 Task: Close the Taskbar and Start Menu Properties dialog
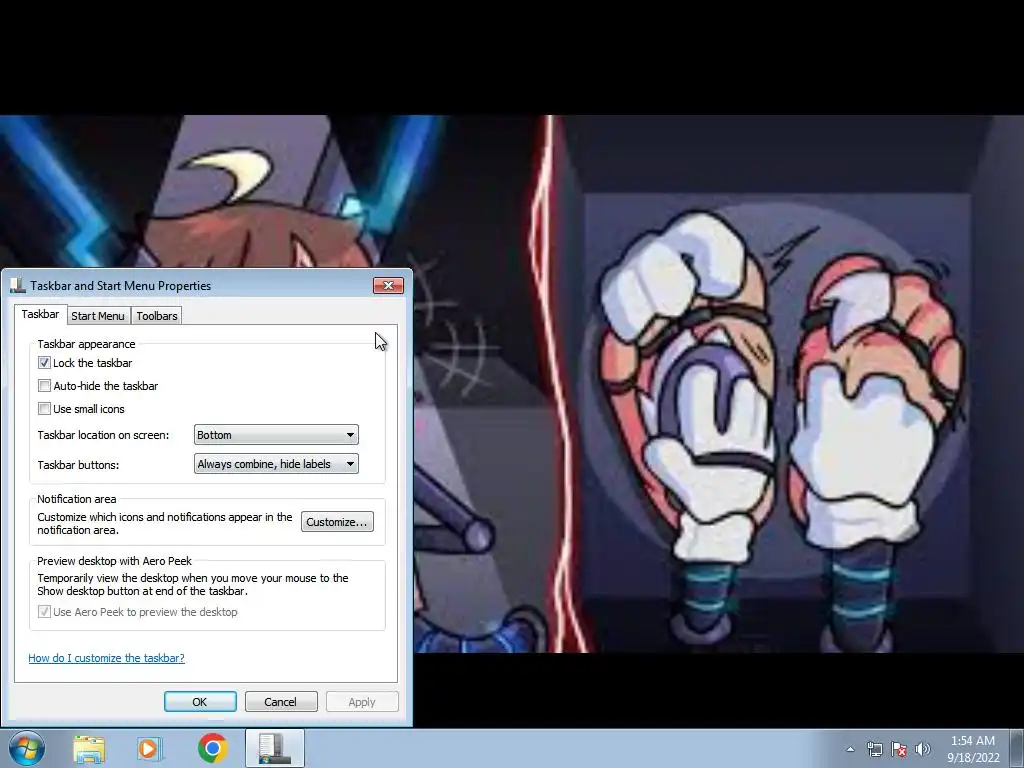coord(389,285)
